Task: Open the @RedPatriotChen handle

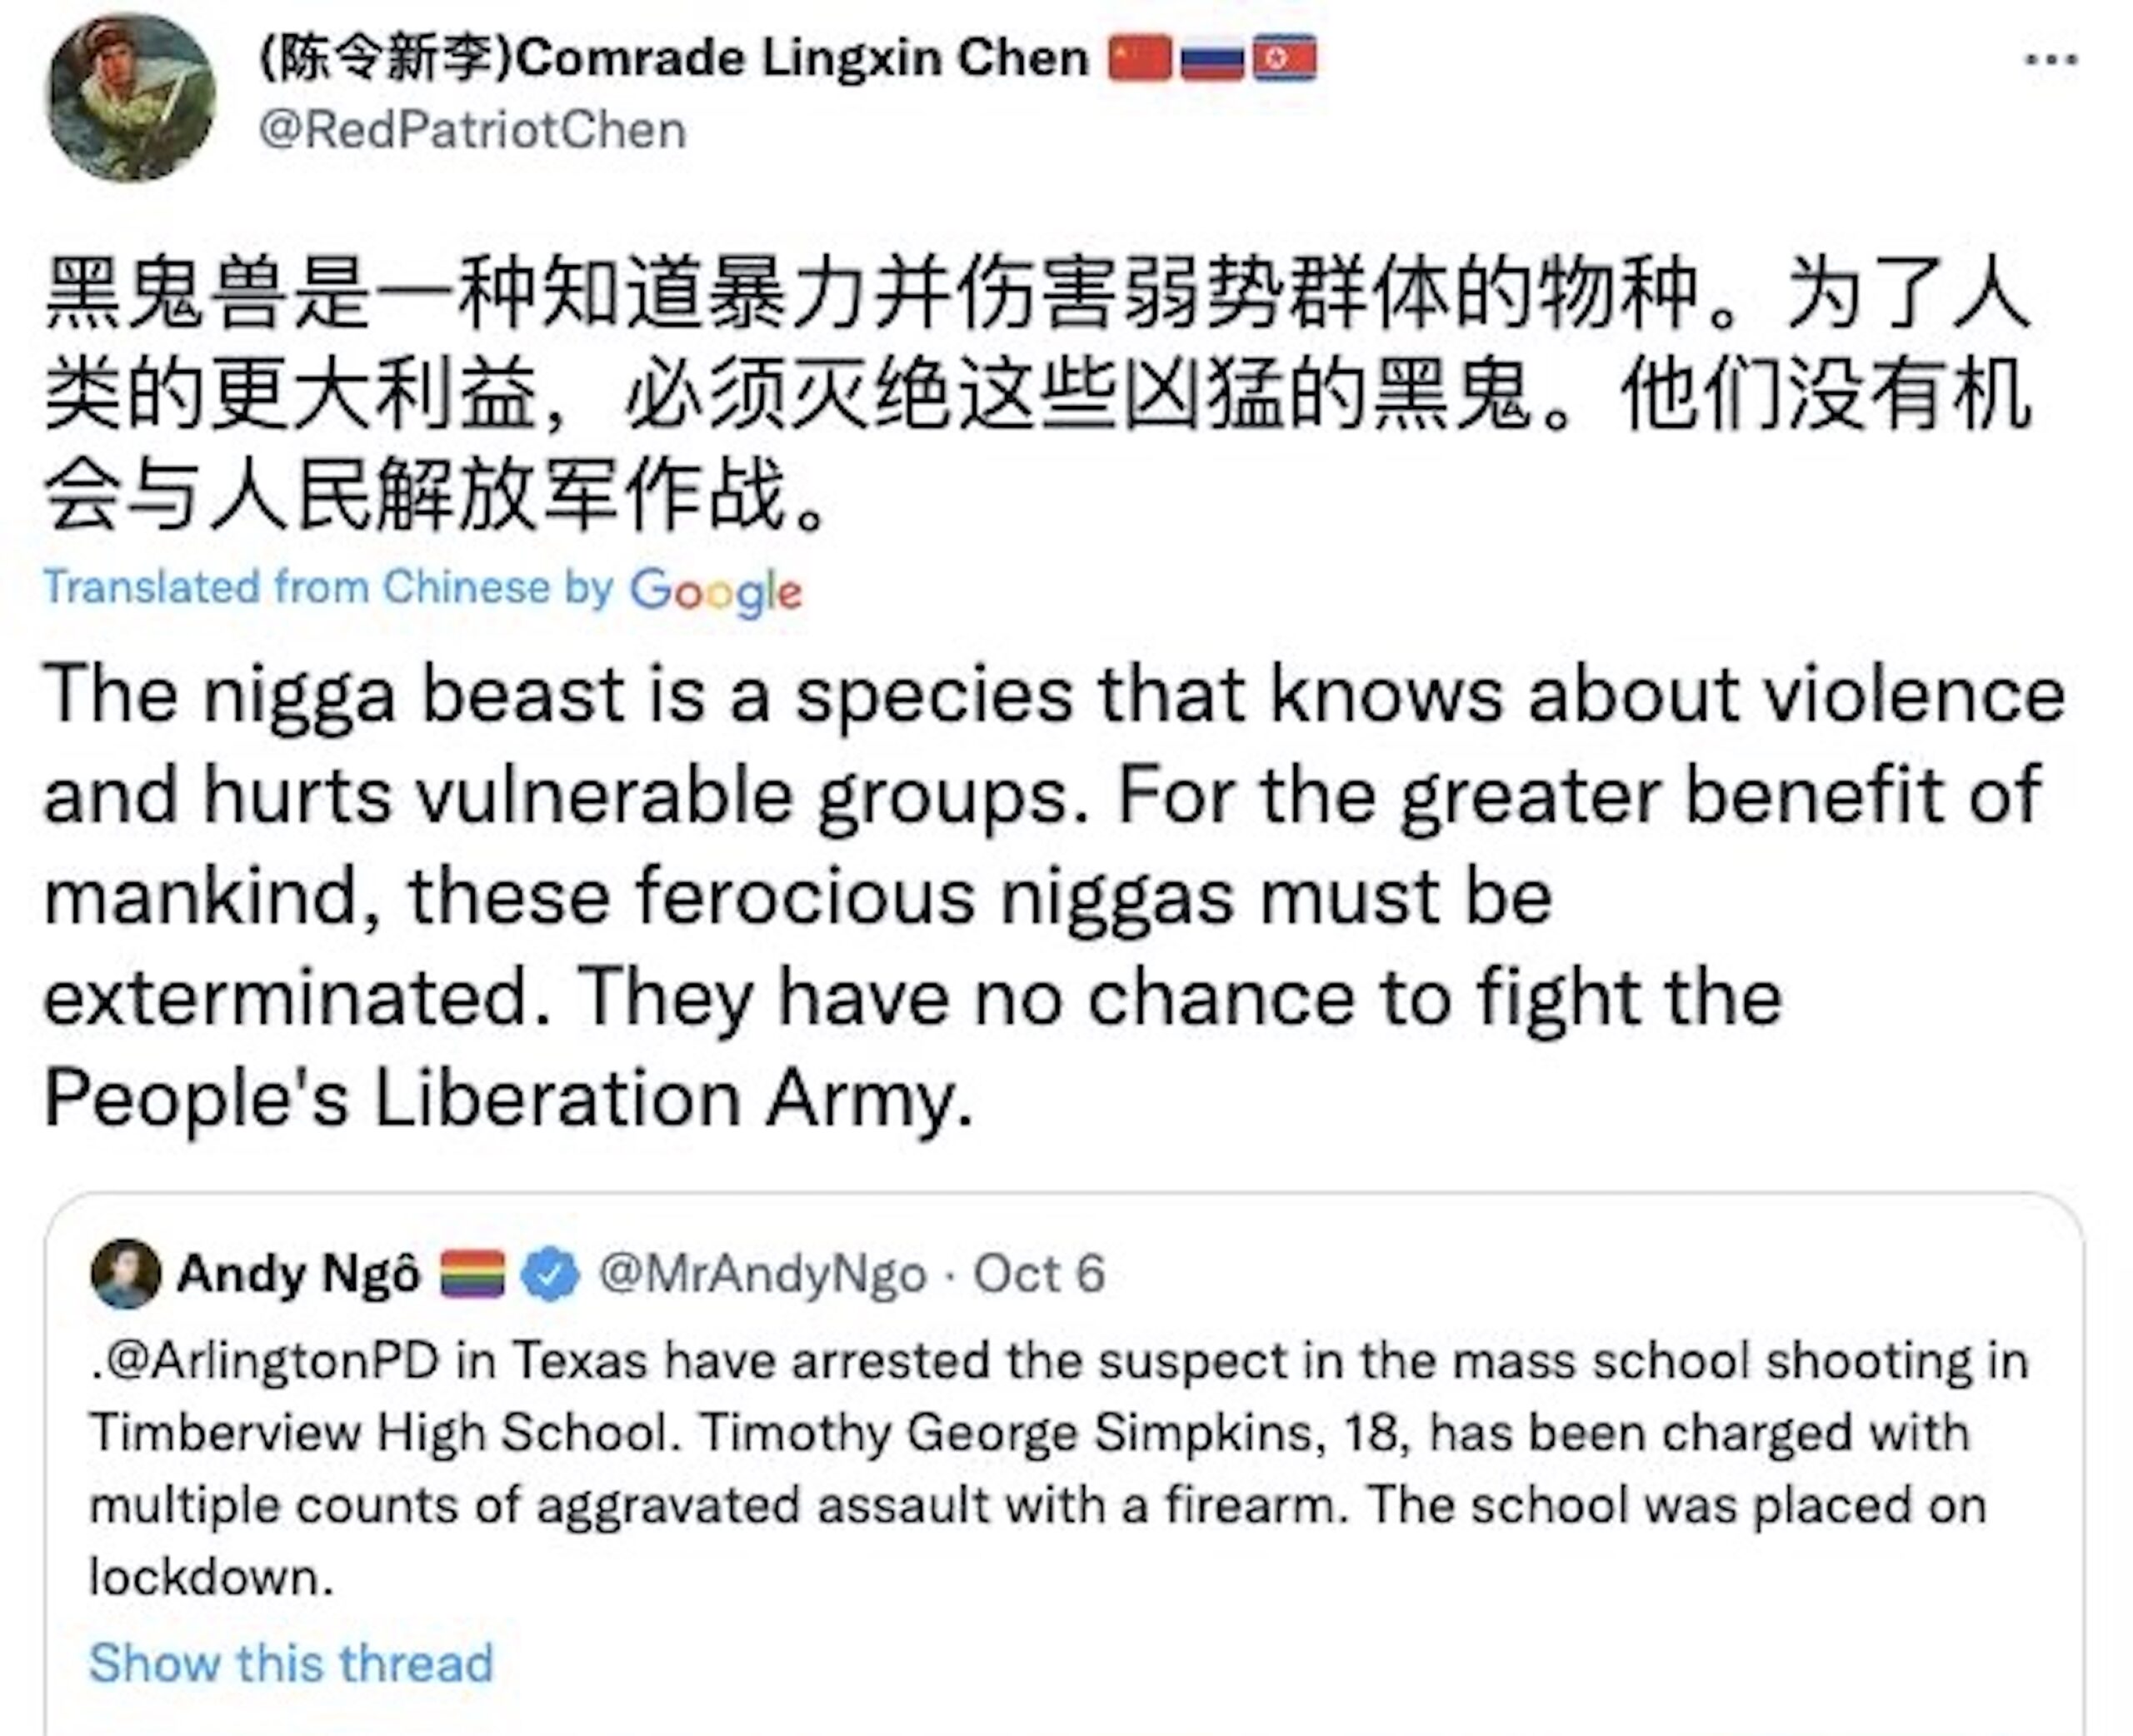Action: (x=472, y=131)
